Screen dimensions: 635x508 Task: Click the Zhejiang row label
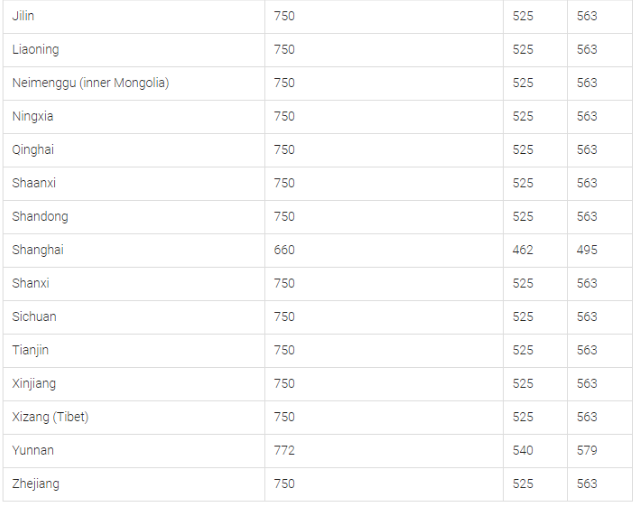click(x=36, y=483)
